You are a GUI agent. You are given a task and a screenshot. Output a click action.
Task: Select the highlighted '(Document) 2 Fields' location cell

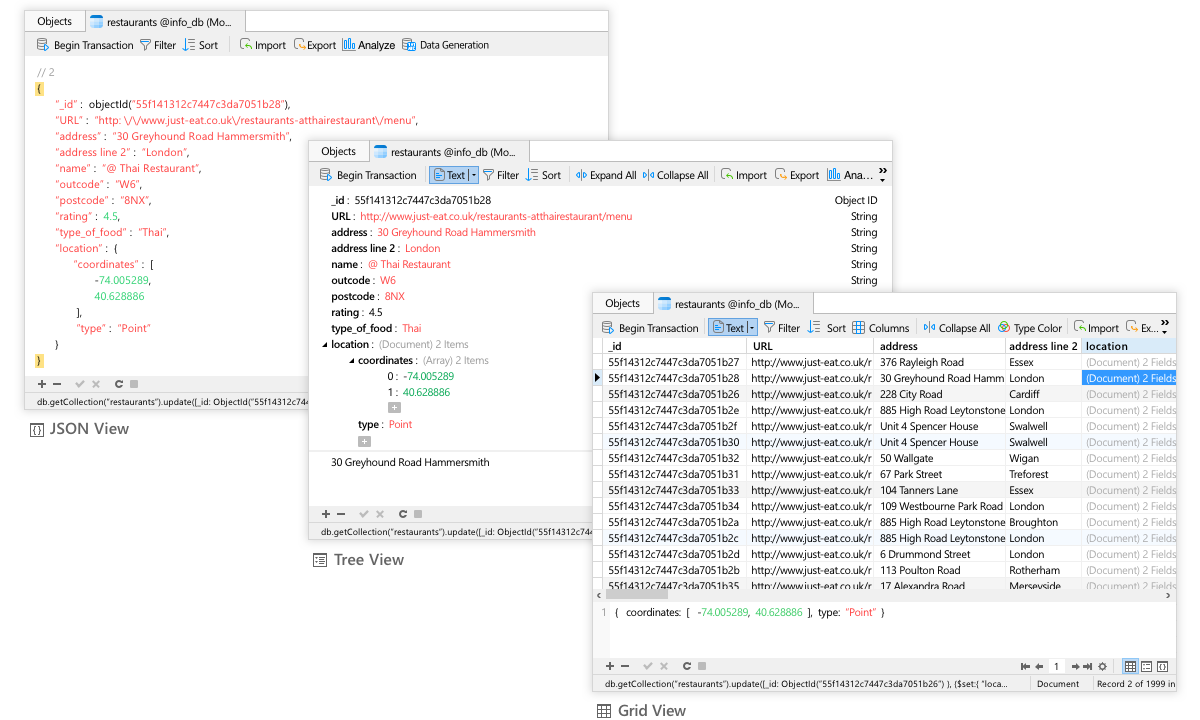pyautogui.click(x=1129, y=378)
